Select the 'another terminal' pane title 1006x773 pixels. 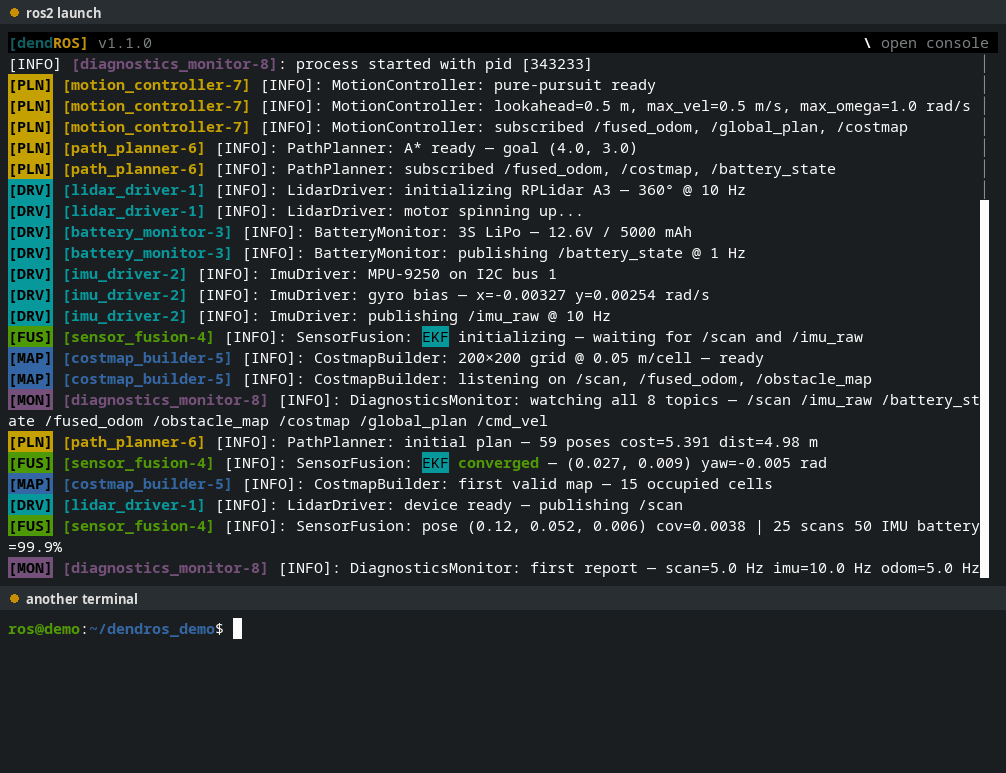(81, 599)
